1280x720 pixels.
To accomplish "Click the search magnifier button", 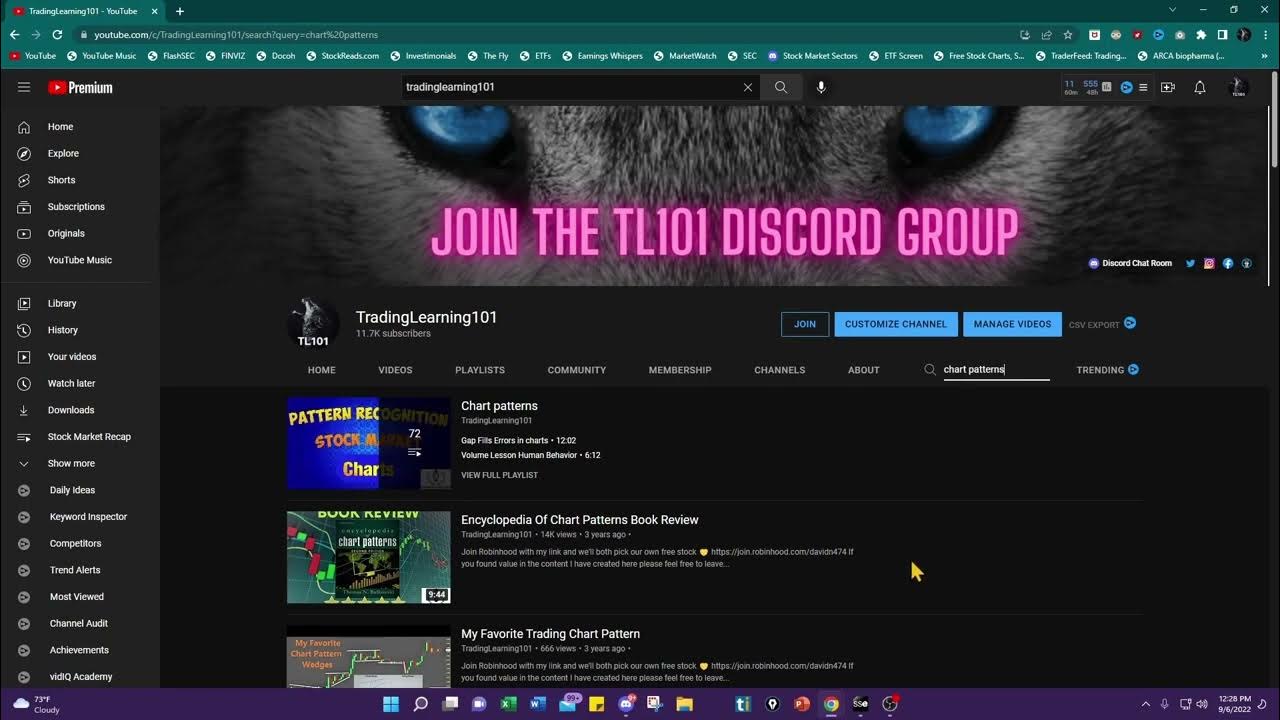I will coord(781,87).
